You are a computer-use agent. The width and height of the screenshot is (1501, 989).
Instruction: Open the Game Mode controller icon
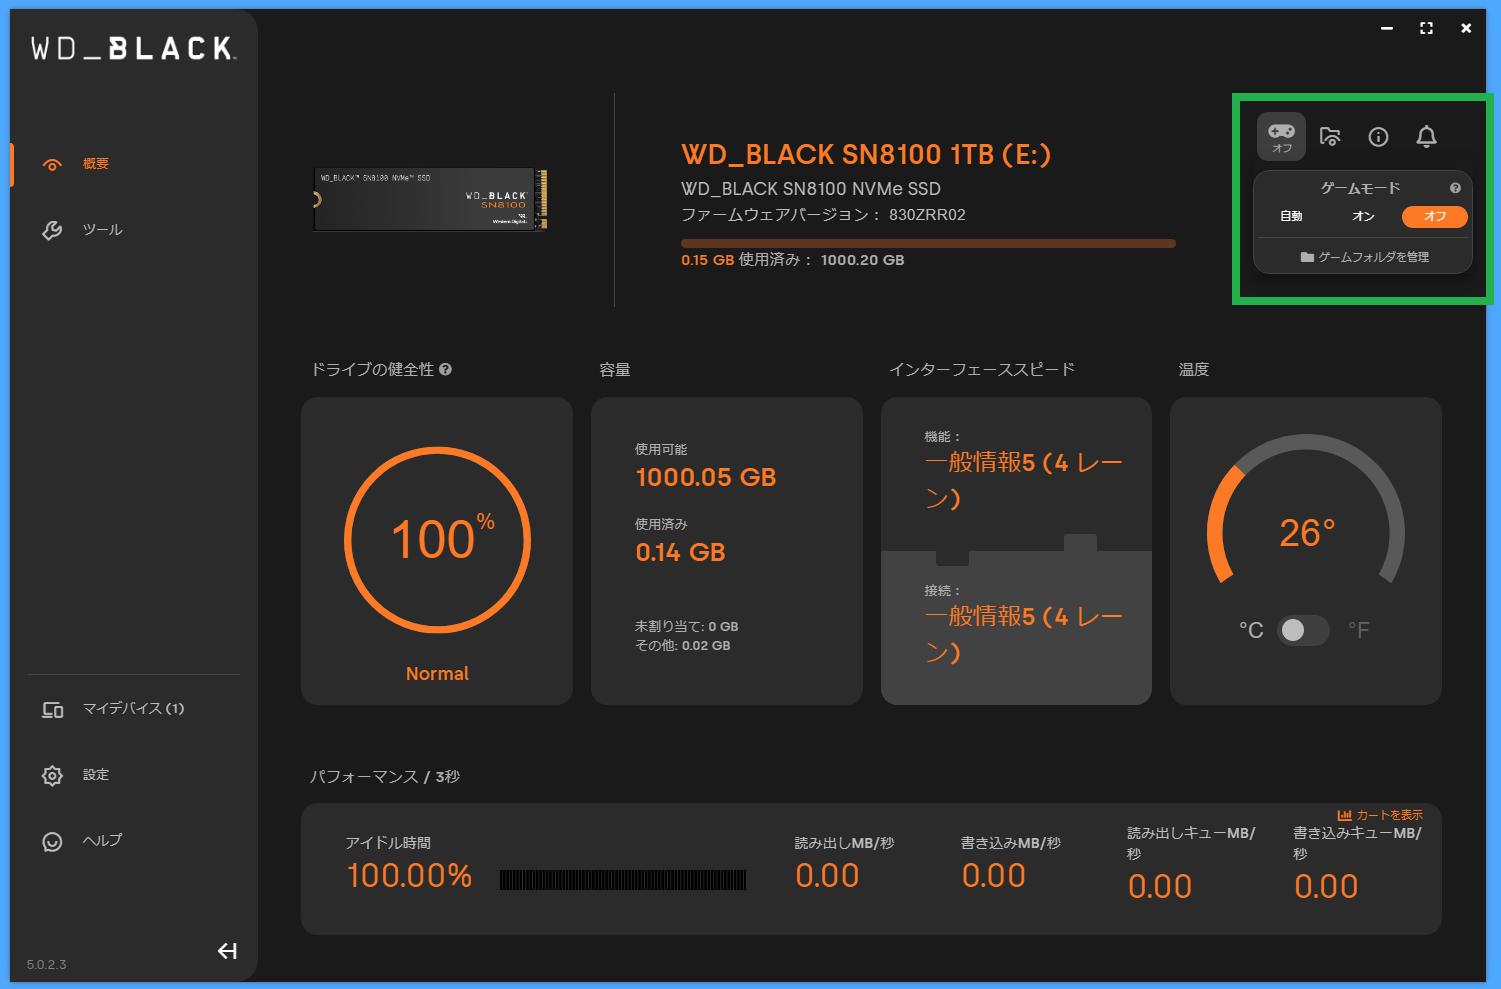[1281, 137]
